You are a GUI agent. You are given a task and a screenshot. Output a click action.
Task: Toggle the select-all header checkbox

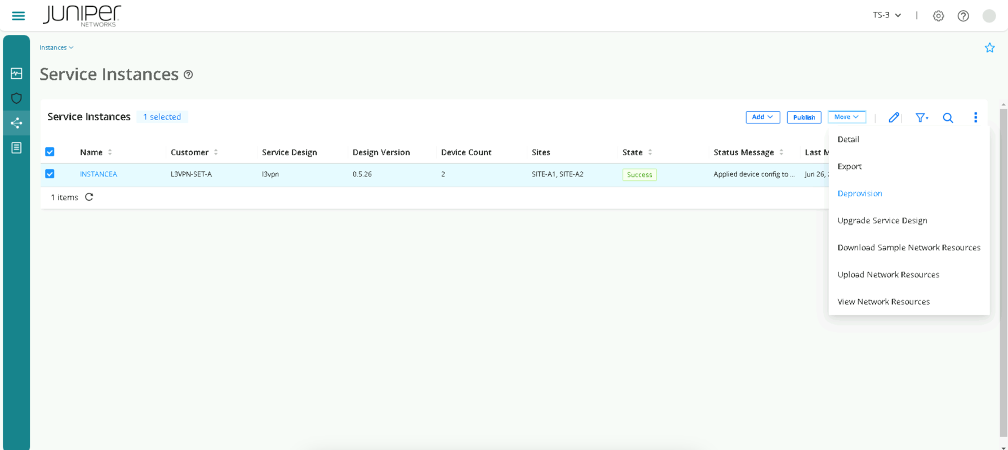pyautogui.click(x=50, y=152)
